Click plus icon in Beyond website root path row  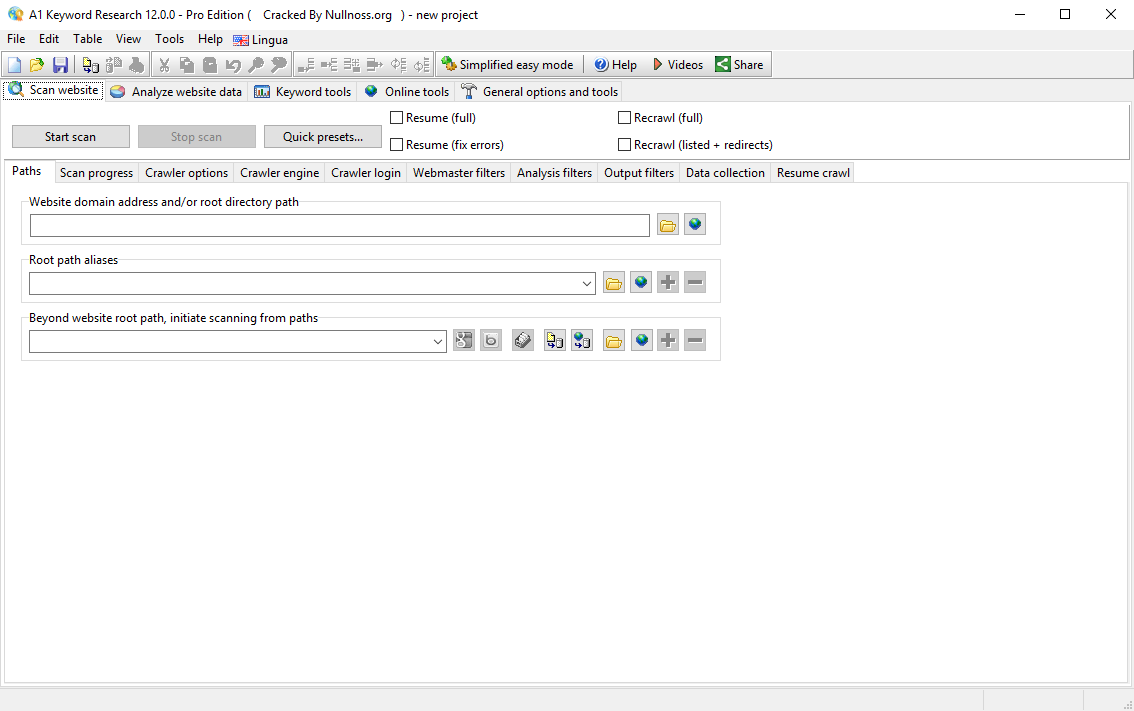click(668, 341)
